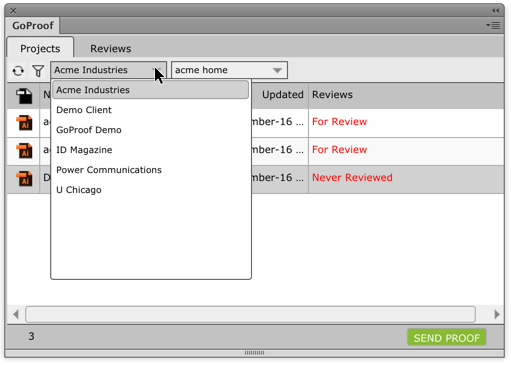Click the Never Reviewed status
The image size is (511, 365).
pyautogui.click(x=352, y=178)
